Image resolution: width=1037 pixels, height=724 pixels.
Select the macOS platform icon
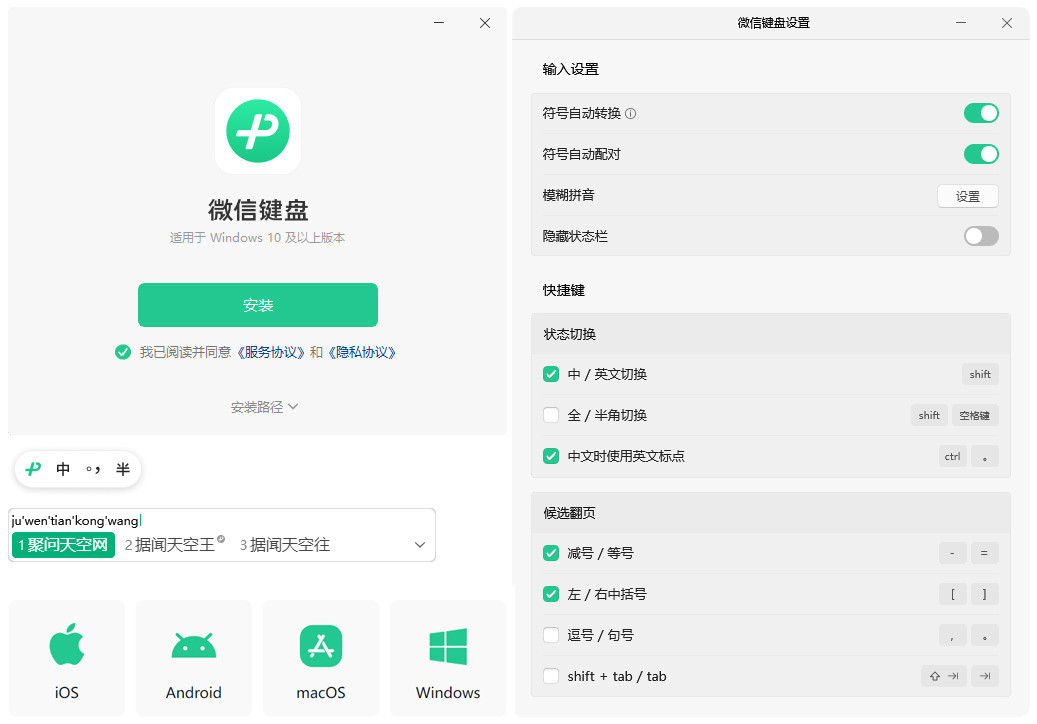coord(320,647)
